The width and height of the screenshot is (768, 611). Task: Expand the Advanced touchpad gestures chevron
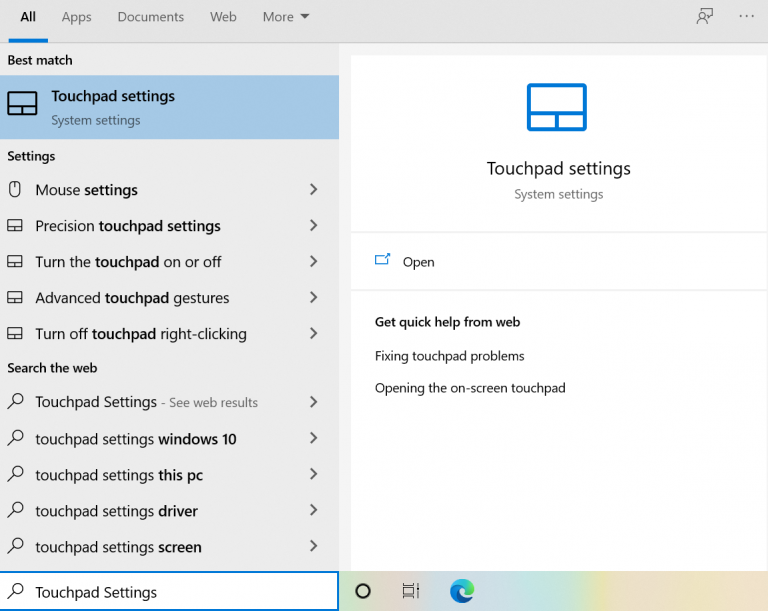click(313, 297)
